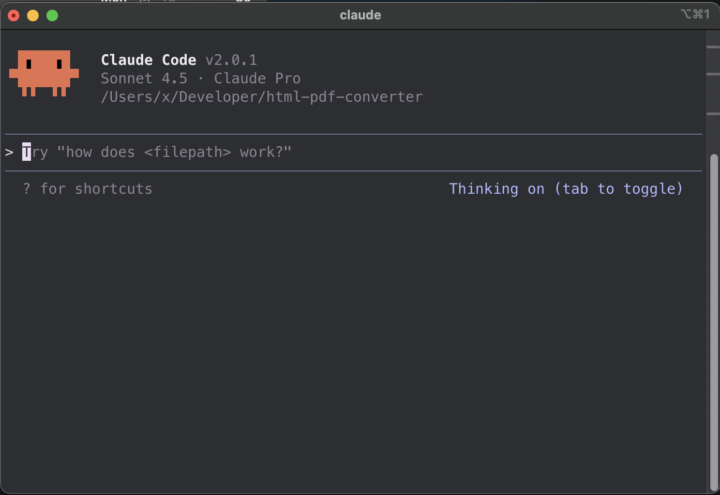
Task: Click the highlighted block cursor in prompt
Action: [27, 152]
